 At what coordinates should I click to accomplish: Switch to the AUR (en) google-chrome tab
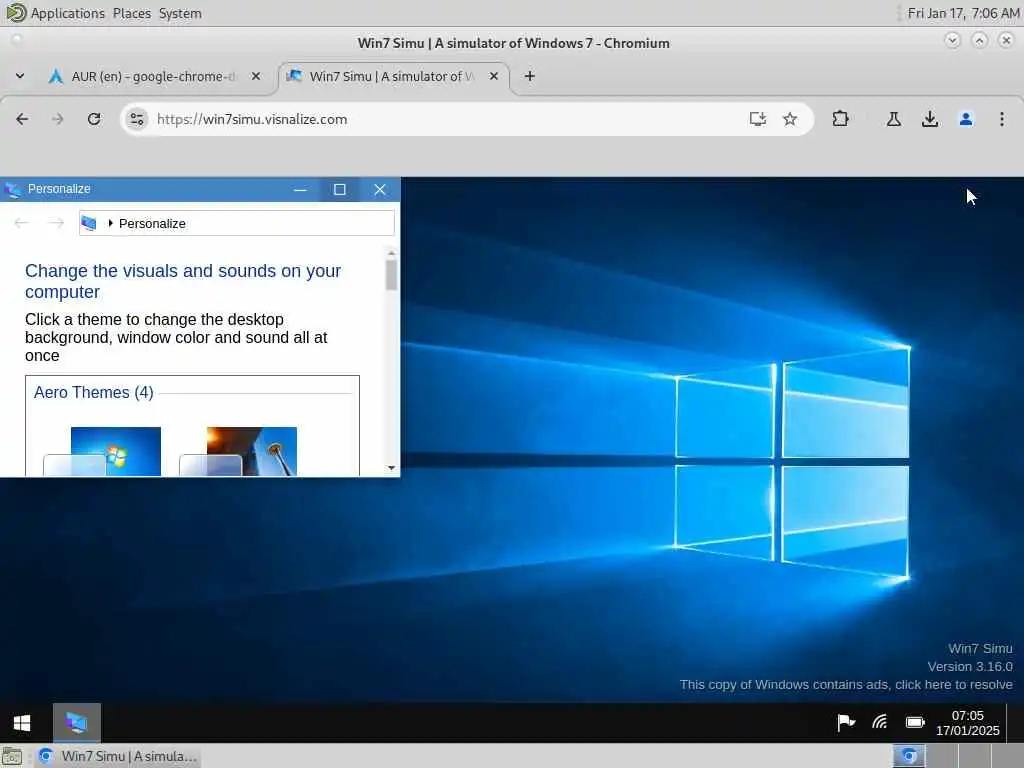point(153,76)
